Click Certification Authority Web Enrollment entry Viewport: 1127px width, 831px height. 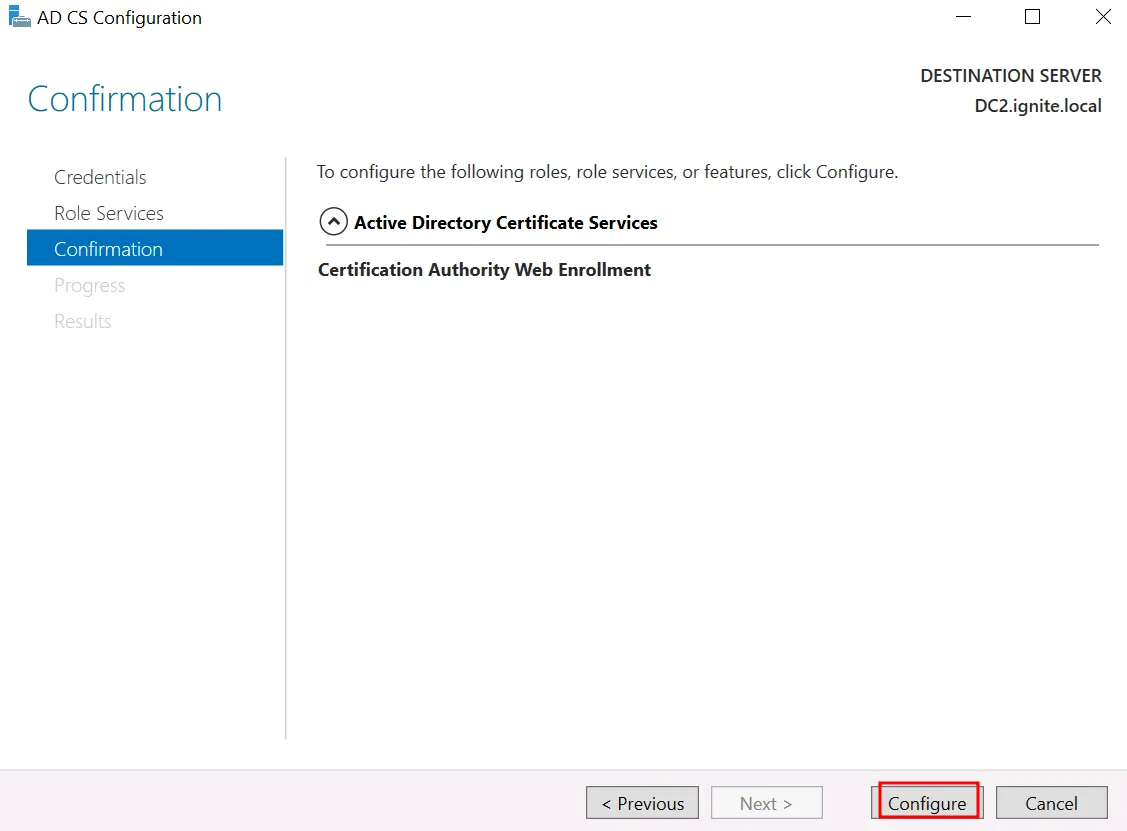point(484,270)
